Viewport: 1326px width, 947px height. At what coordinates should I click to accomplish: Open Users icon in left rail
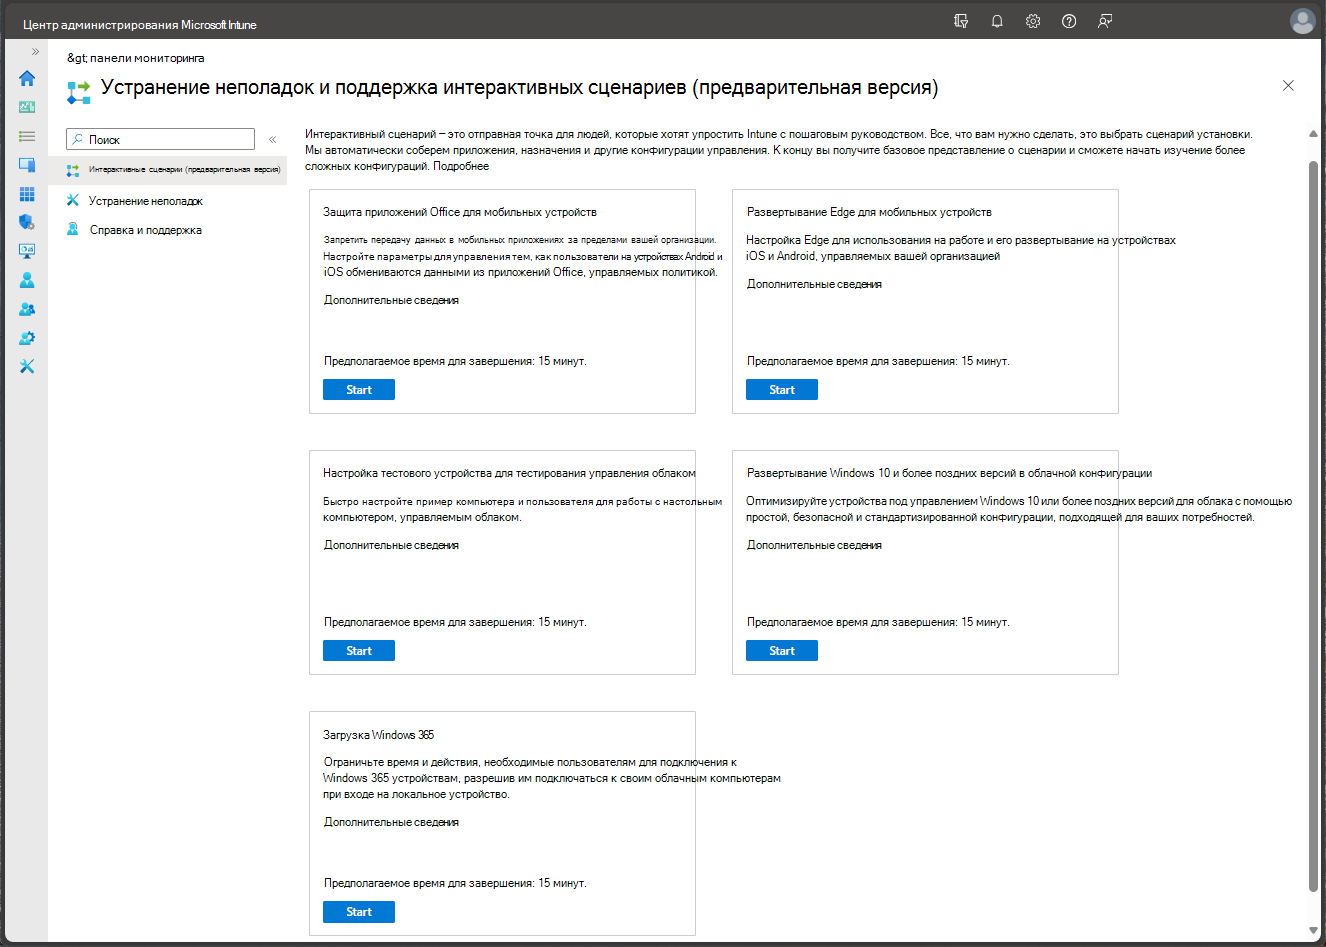pos(27,280)
